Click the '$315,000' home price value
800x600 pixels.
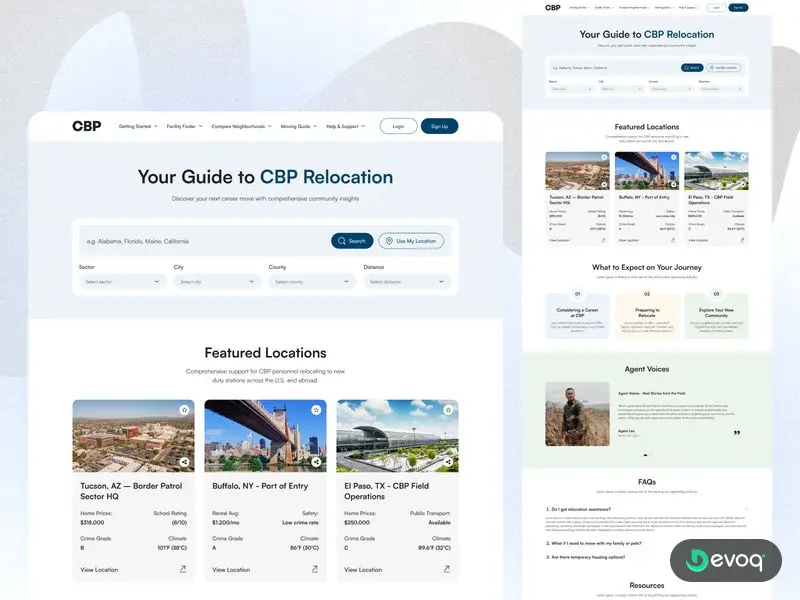click(92, 522)
